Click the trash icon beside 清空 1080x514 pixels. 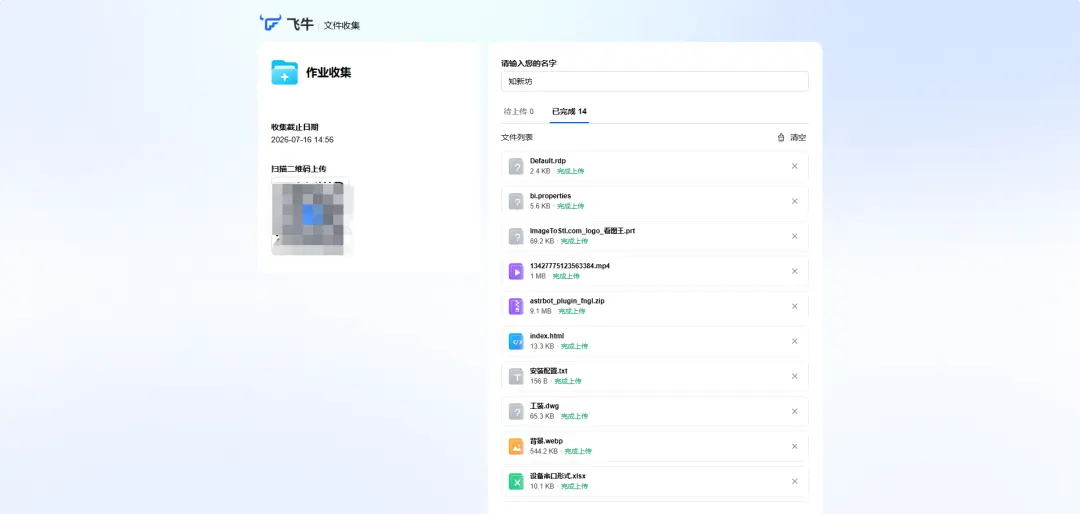point(780,137)
